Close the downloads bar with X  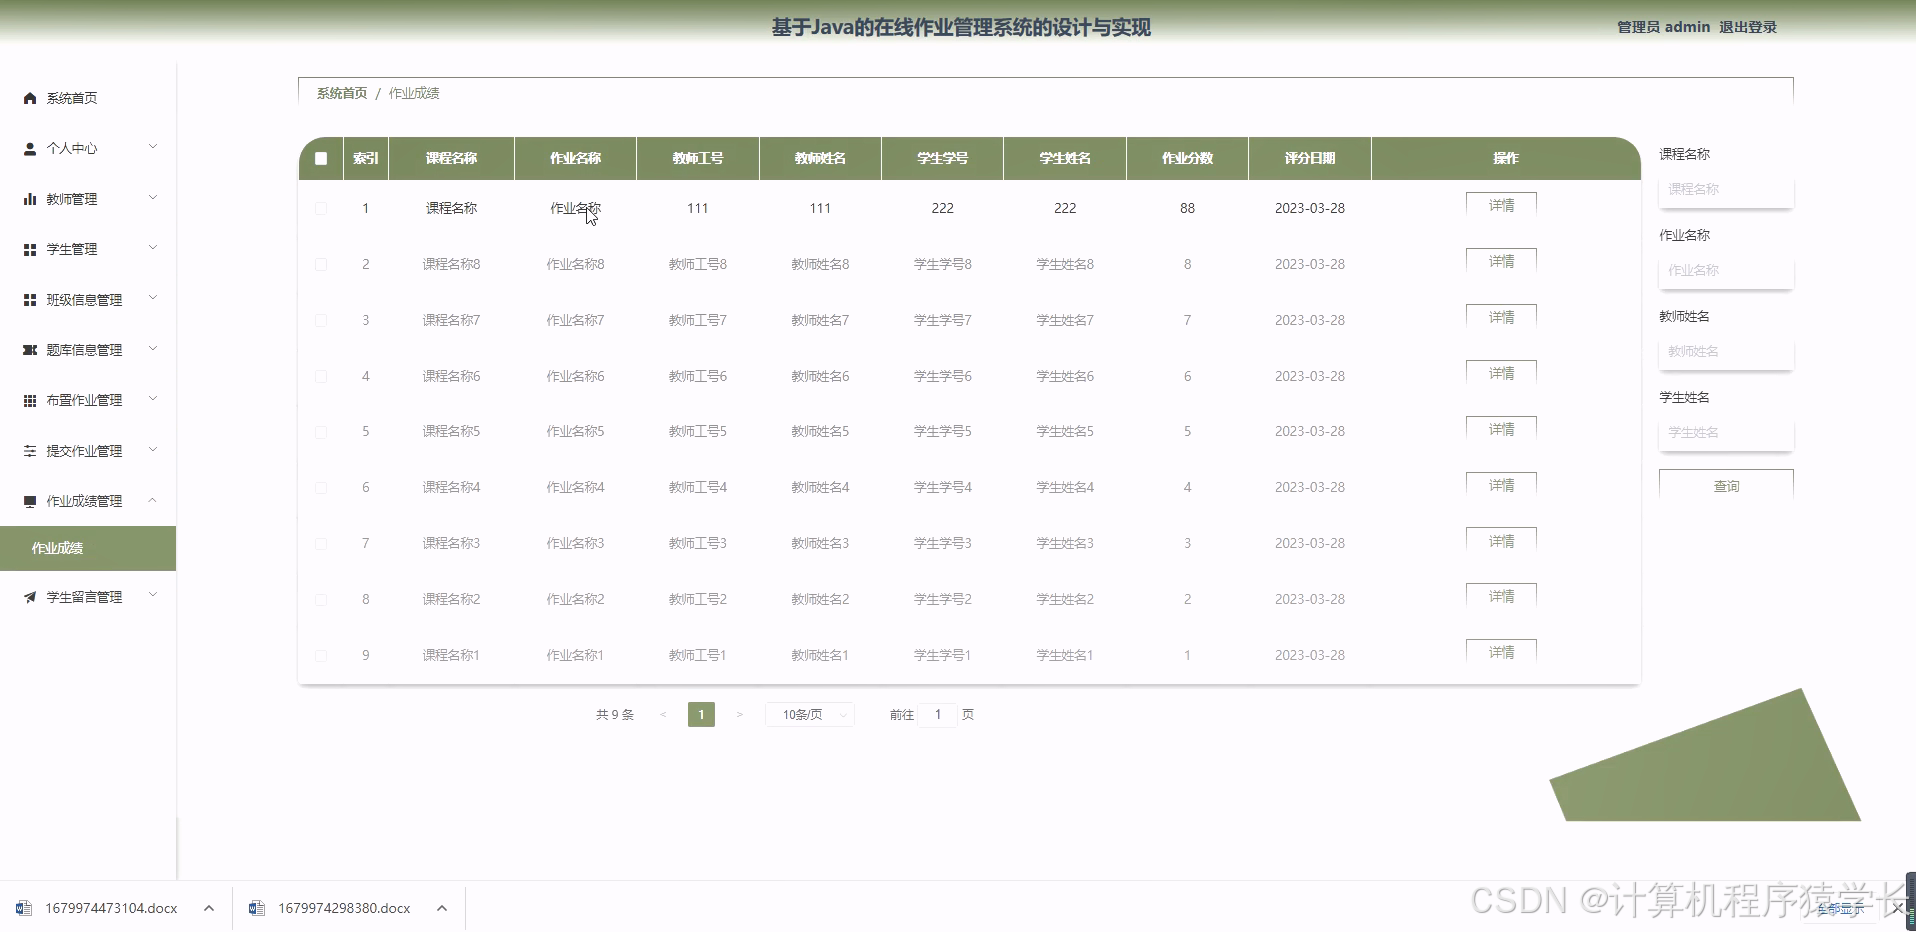pyautogui.click(x=1897, y=908)
